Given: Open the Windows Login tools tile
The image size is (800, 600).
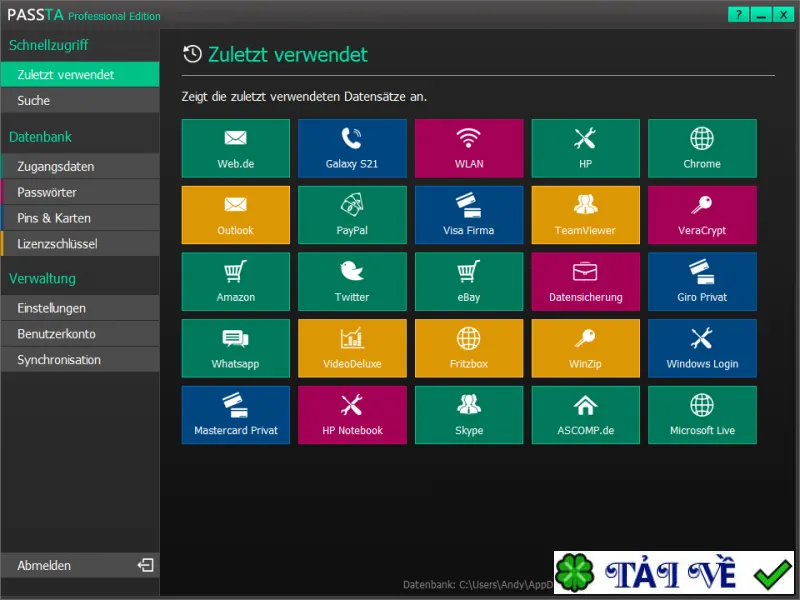Looking at the screenshot, I should point(702,348).
